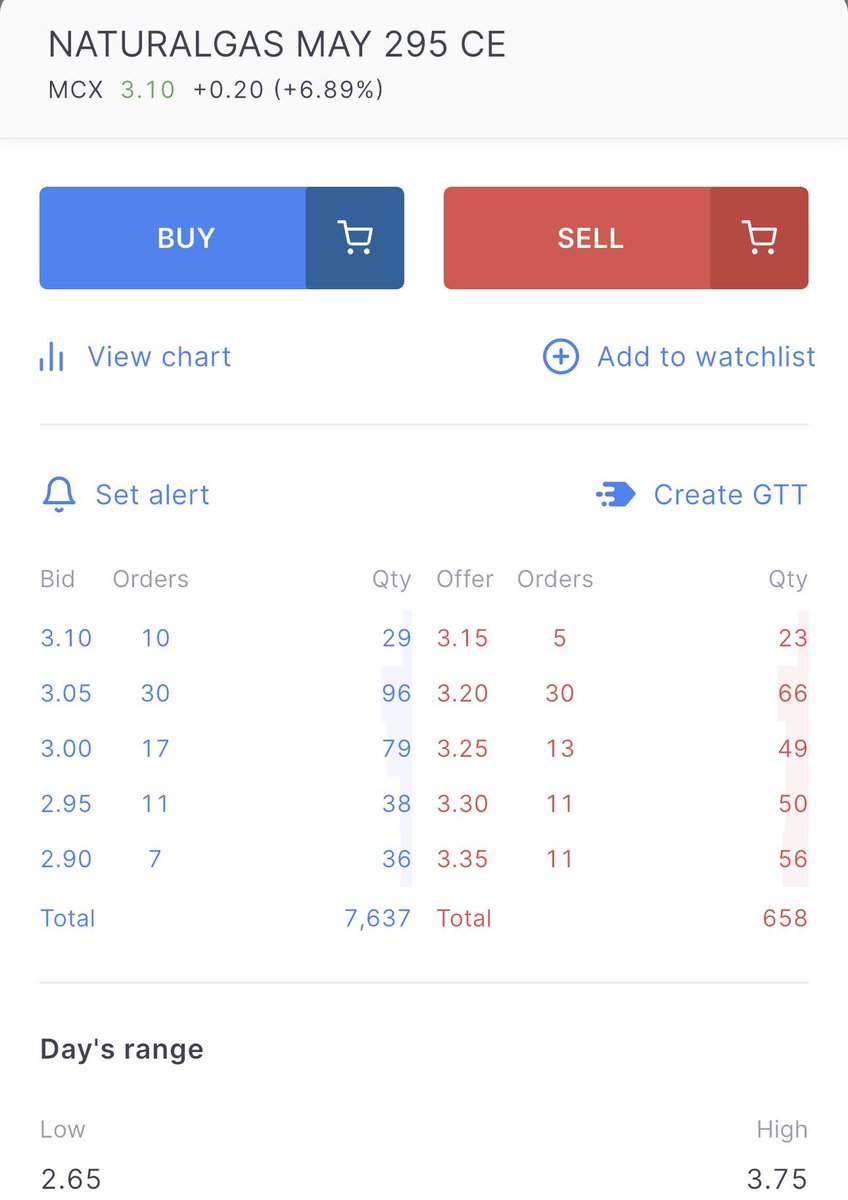Open the Create GTT link
The image size is (848, 1200).
click(x=730, y=495)
